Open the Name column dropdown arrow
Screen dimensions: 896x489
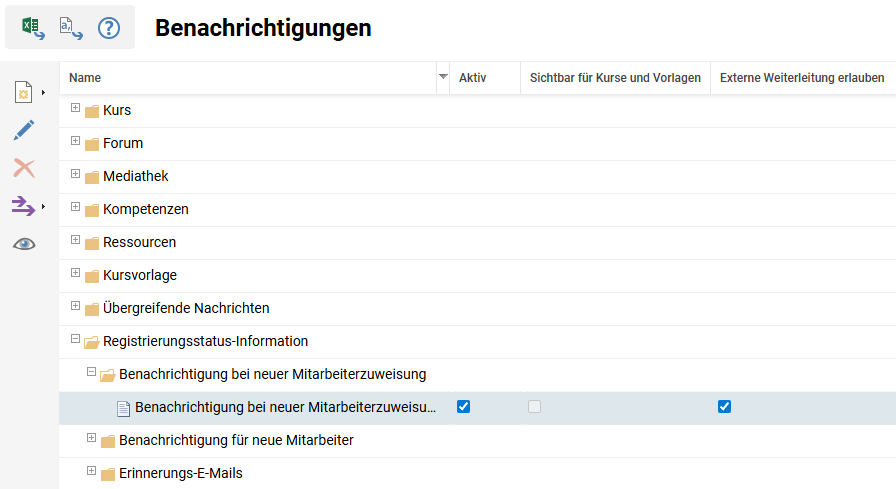(x=443, y=77)
